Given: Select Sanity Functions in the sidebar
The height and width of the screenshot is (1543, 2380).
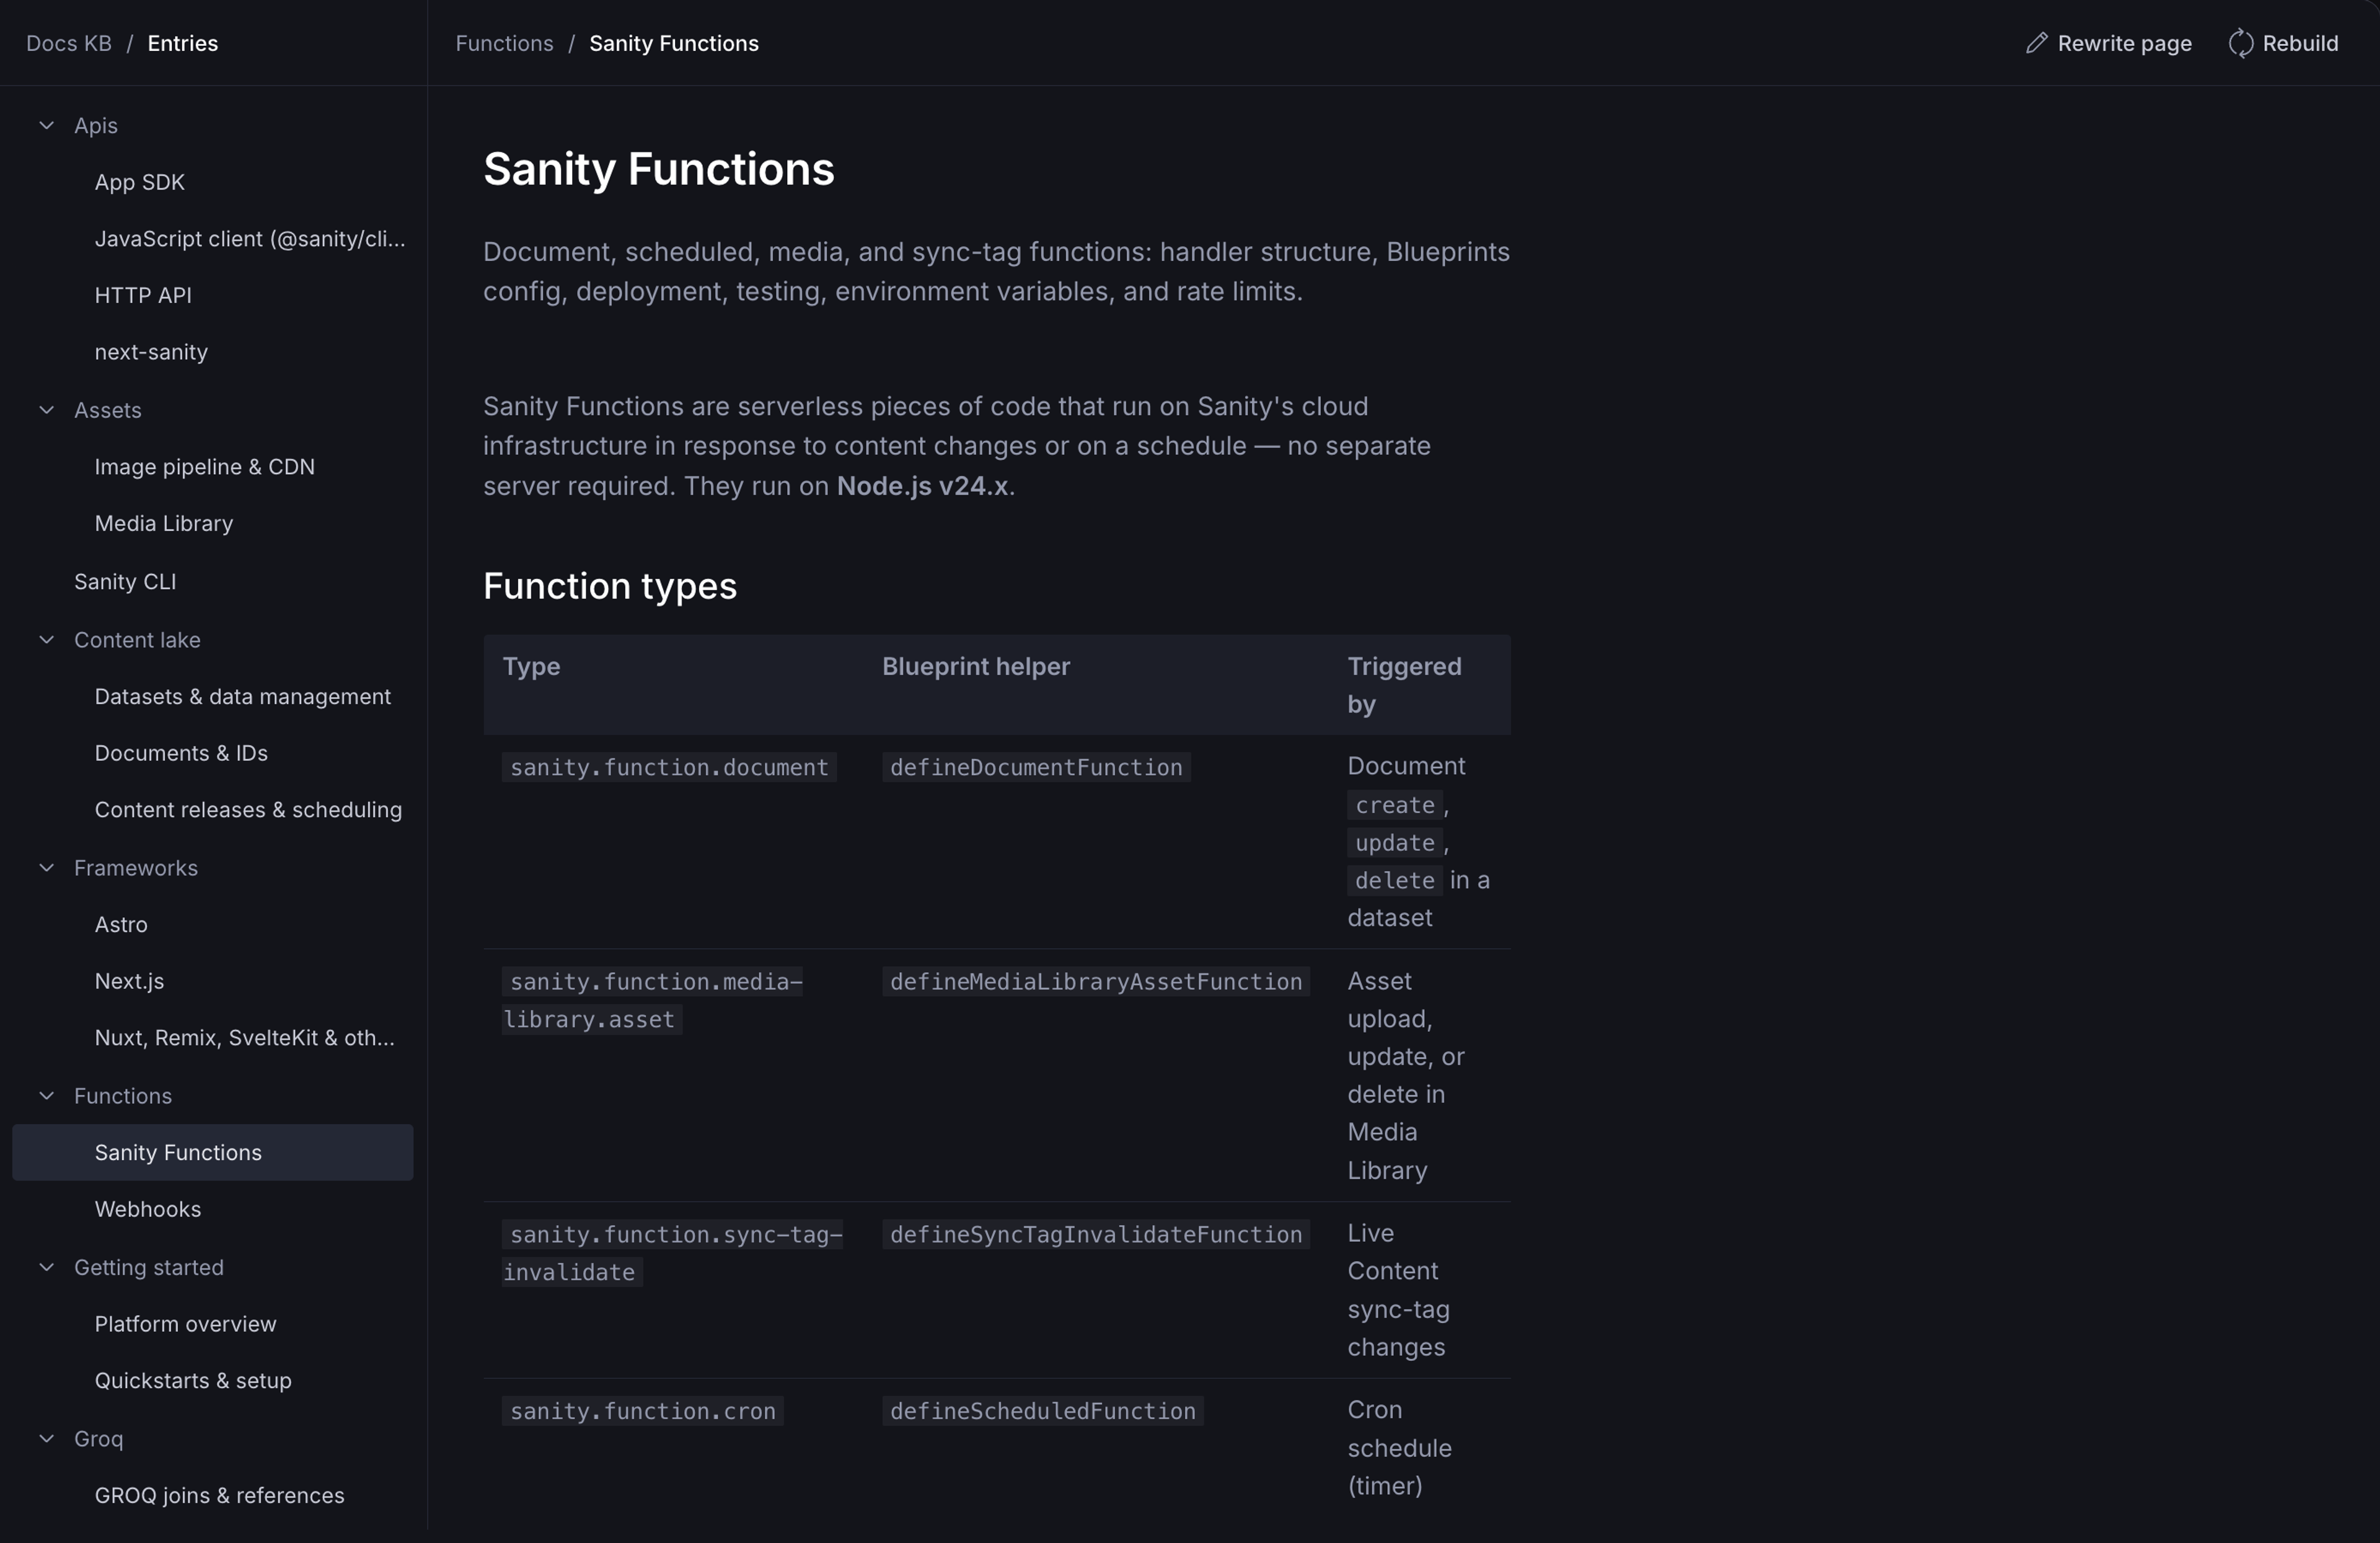Looking at the screenshot, I should [212, 1152].
